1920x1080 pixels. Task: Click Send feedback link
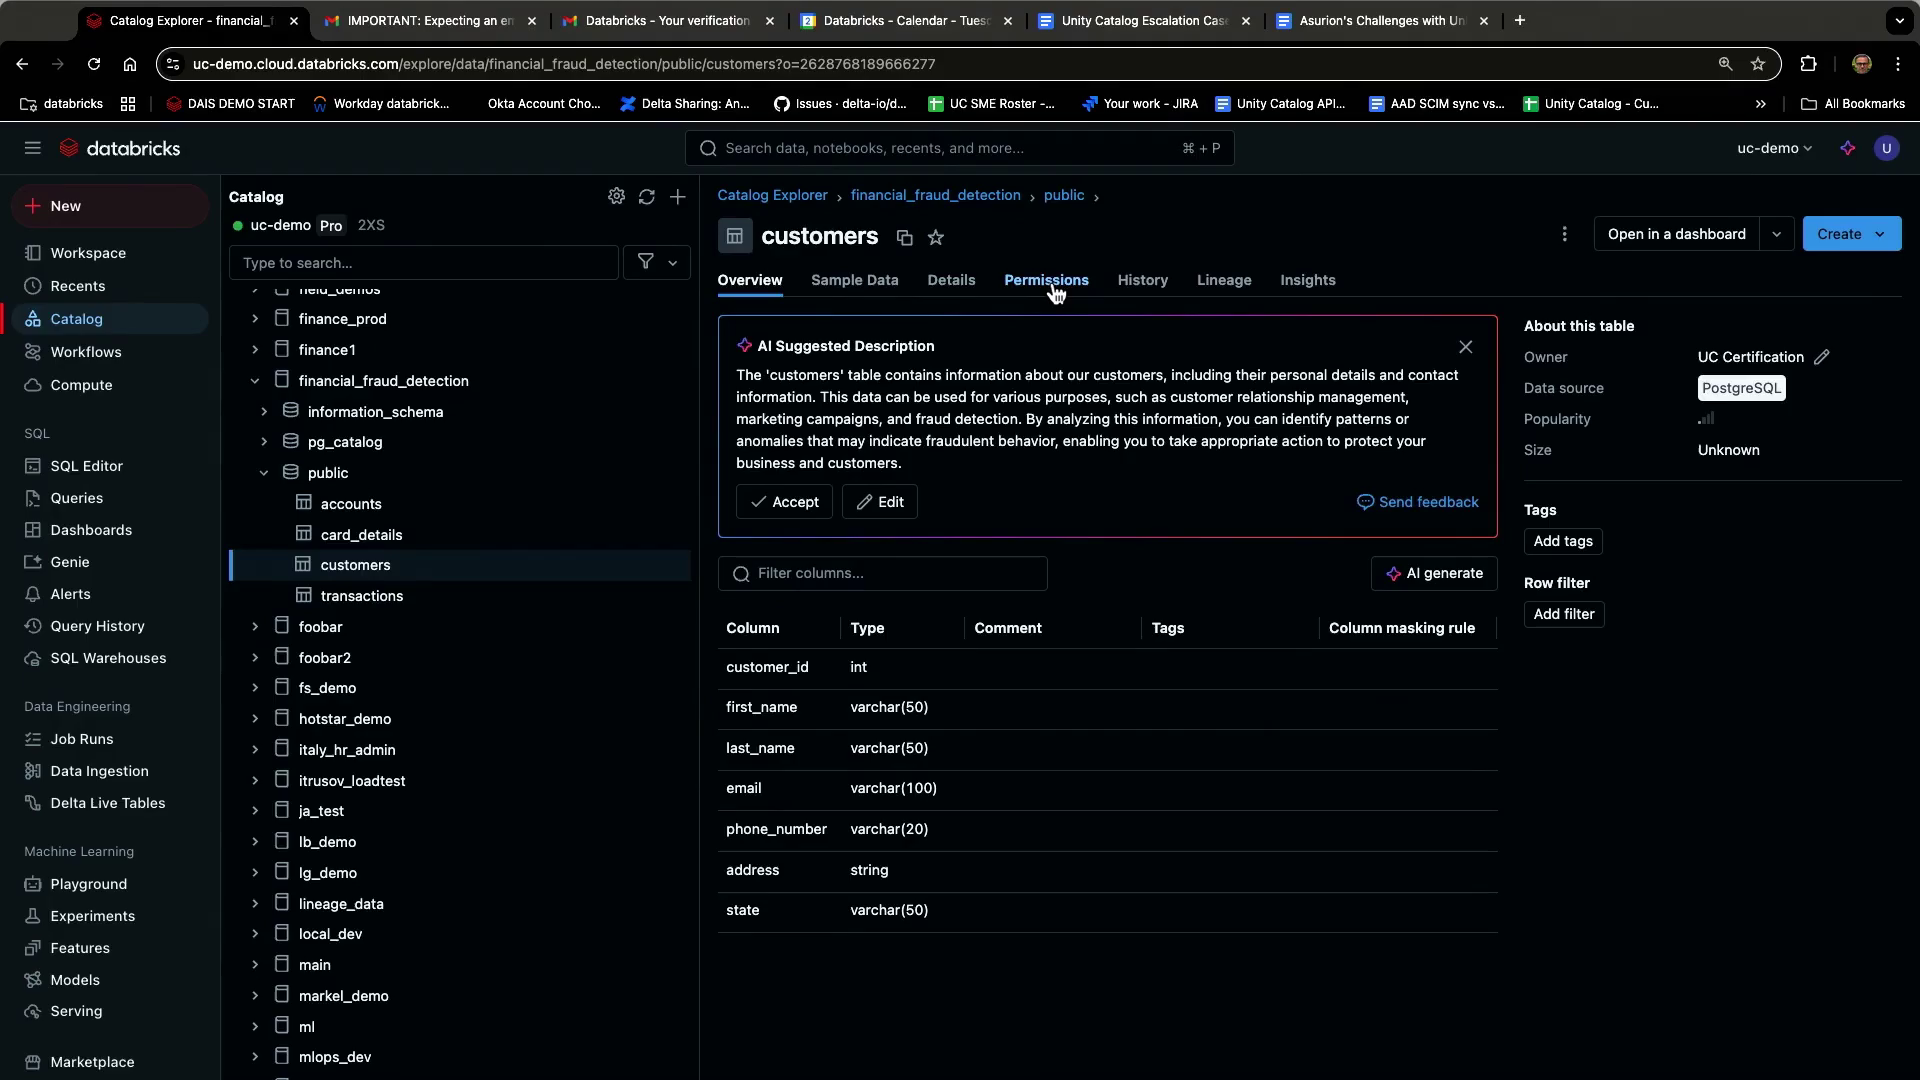[x=1418, y=502]
